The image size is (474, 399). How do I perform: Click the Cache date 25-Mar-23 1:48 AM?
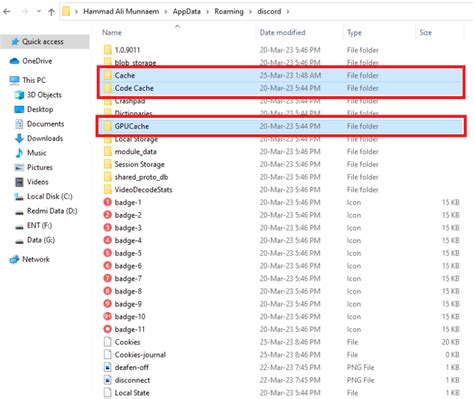click(290, 75)
